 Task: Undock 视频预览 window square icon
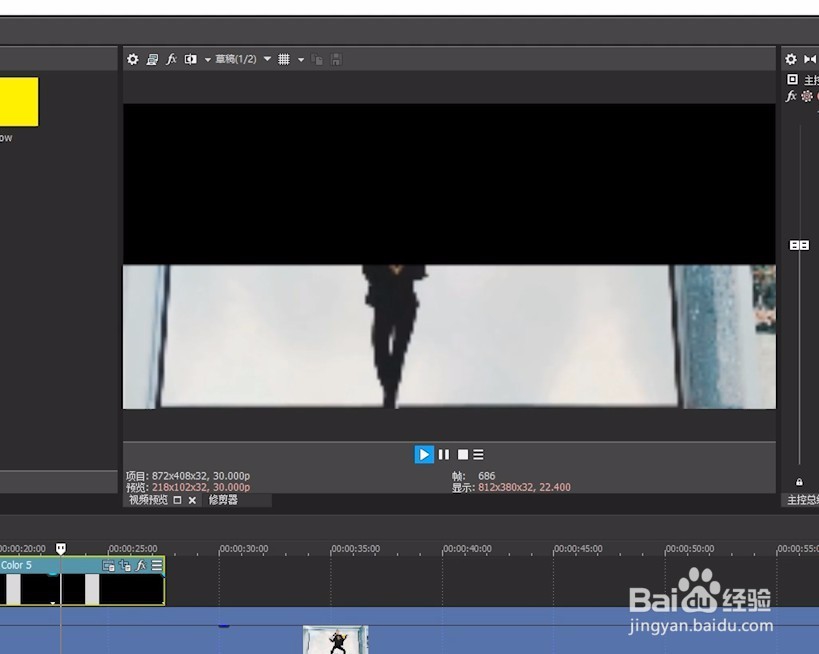coord(177,500)
